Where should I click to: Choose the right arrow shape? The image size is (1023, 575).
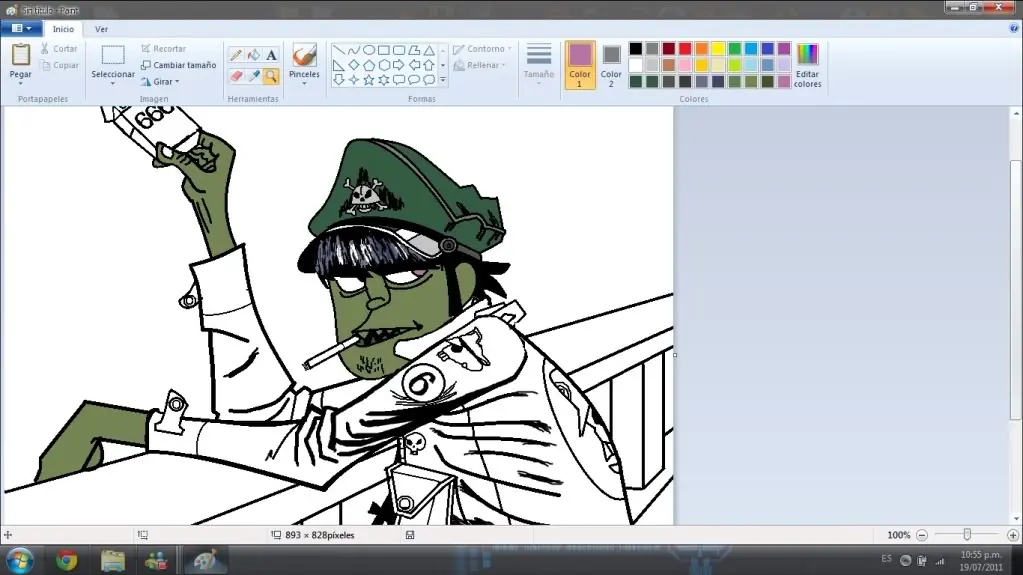tap(399, 65)
